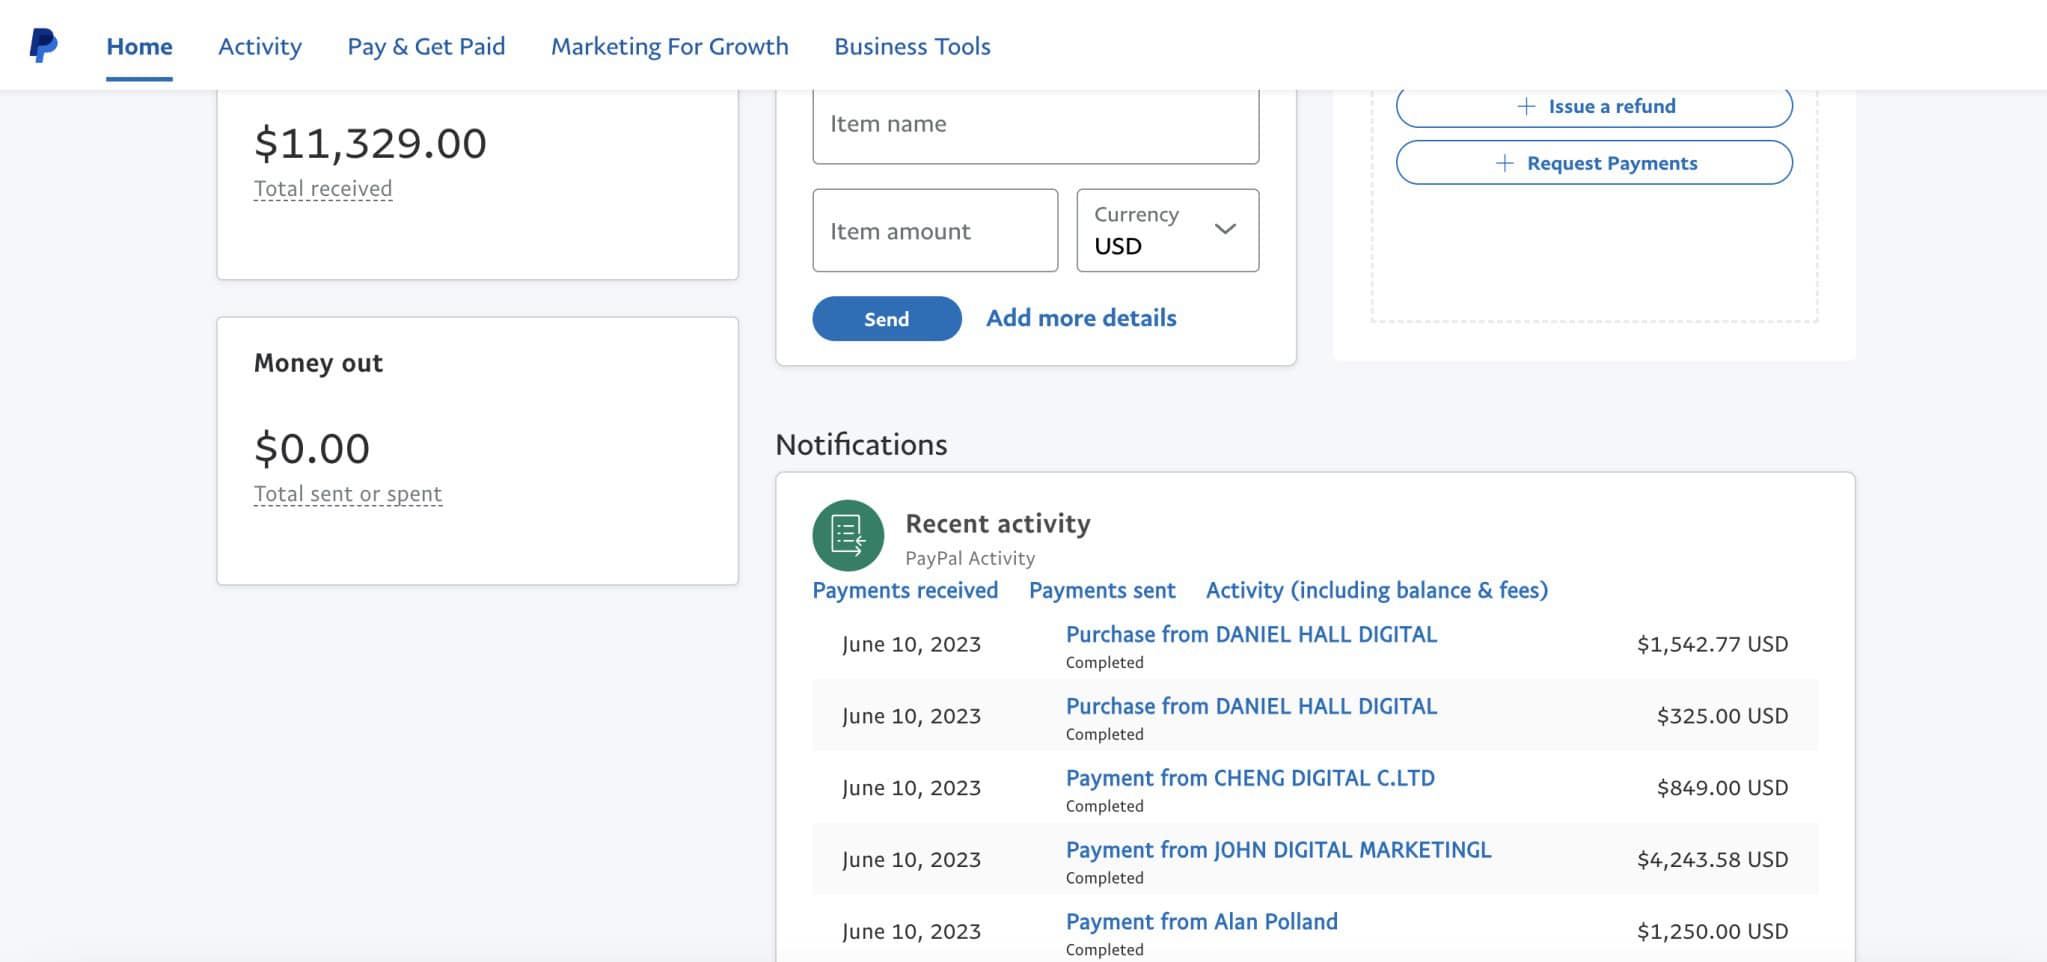The image size is (2047, 962).
Task: Click the PayPal logo icon
Action: [43, 45]
